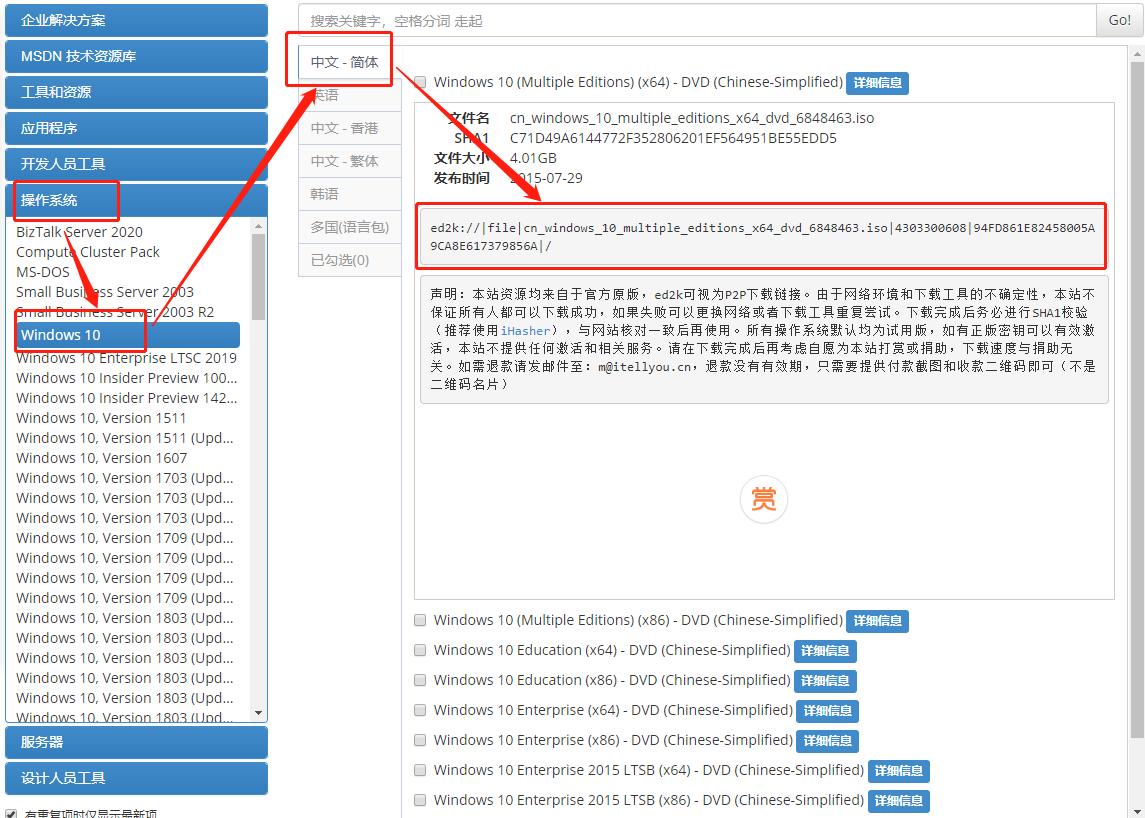Image resolution: width=1145 pixels, height=818 pixels.
Task: Select Windows 10 Insider Preview 142... entry
Action: 126,398
